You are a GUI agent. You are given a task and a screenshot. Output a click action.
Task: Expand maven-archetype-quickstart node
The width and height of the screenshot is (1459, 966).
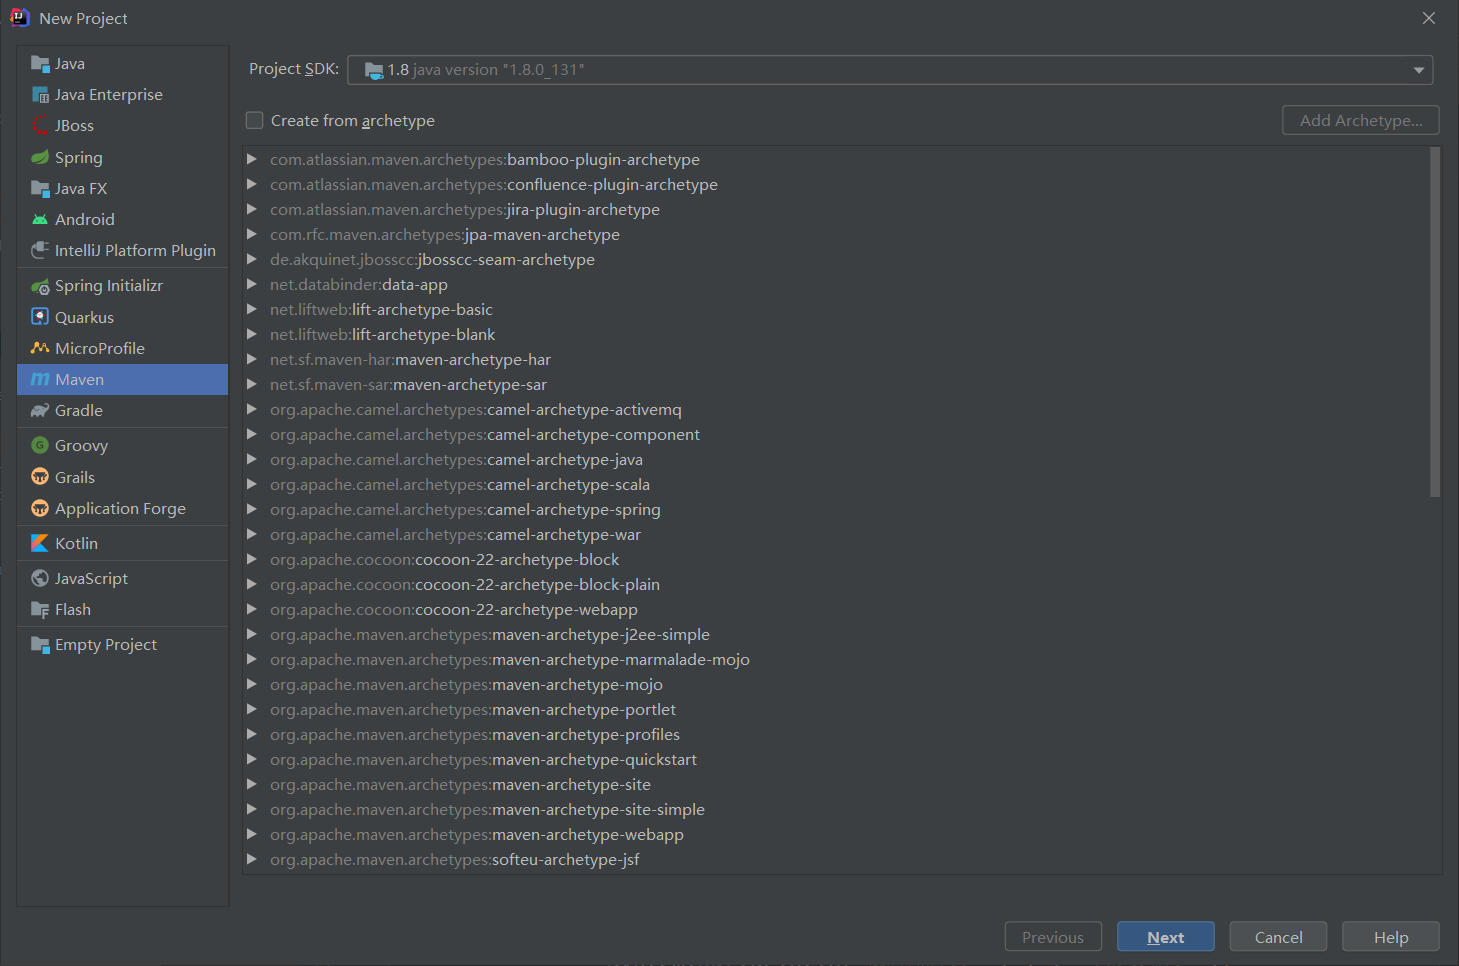(x=251, y=759)
